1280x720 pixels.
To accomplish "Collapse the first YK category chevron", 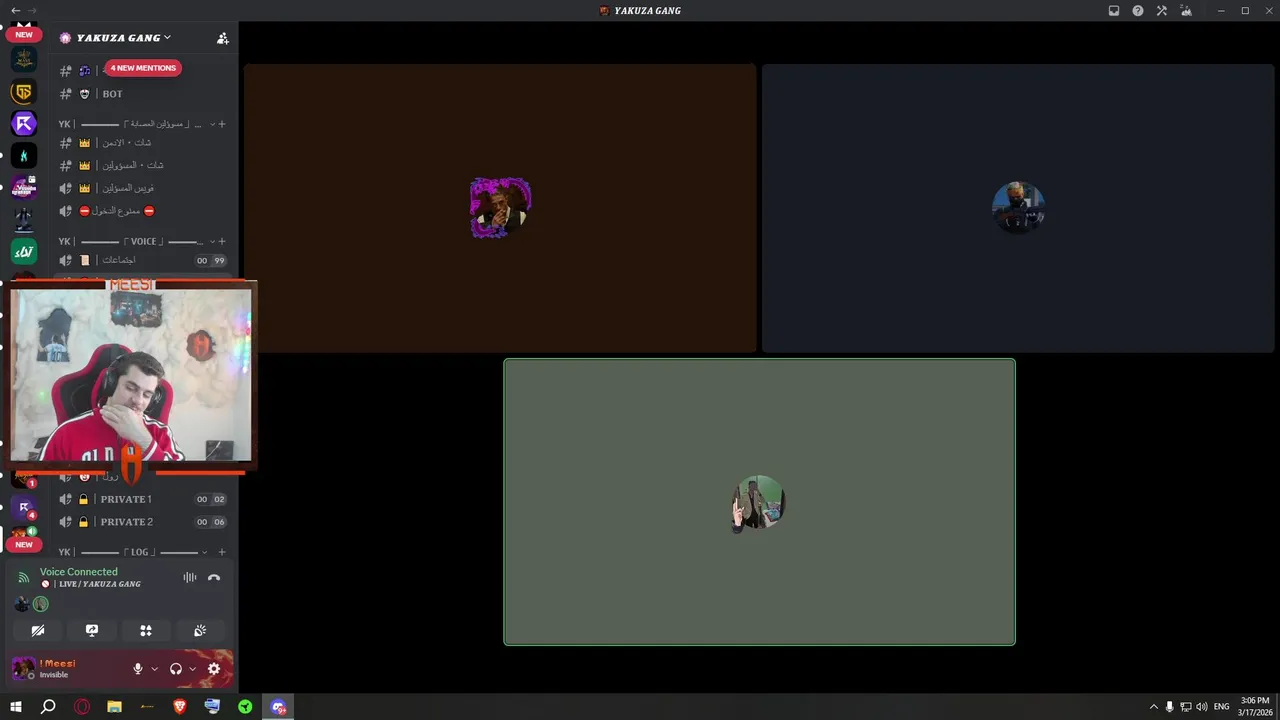I will [211, 124].
